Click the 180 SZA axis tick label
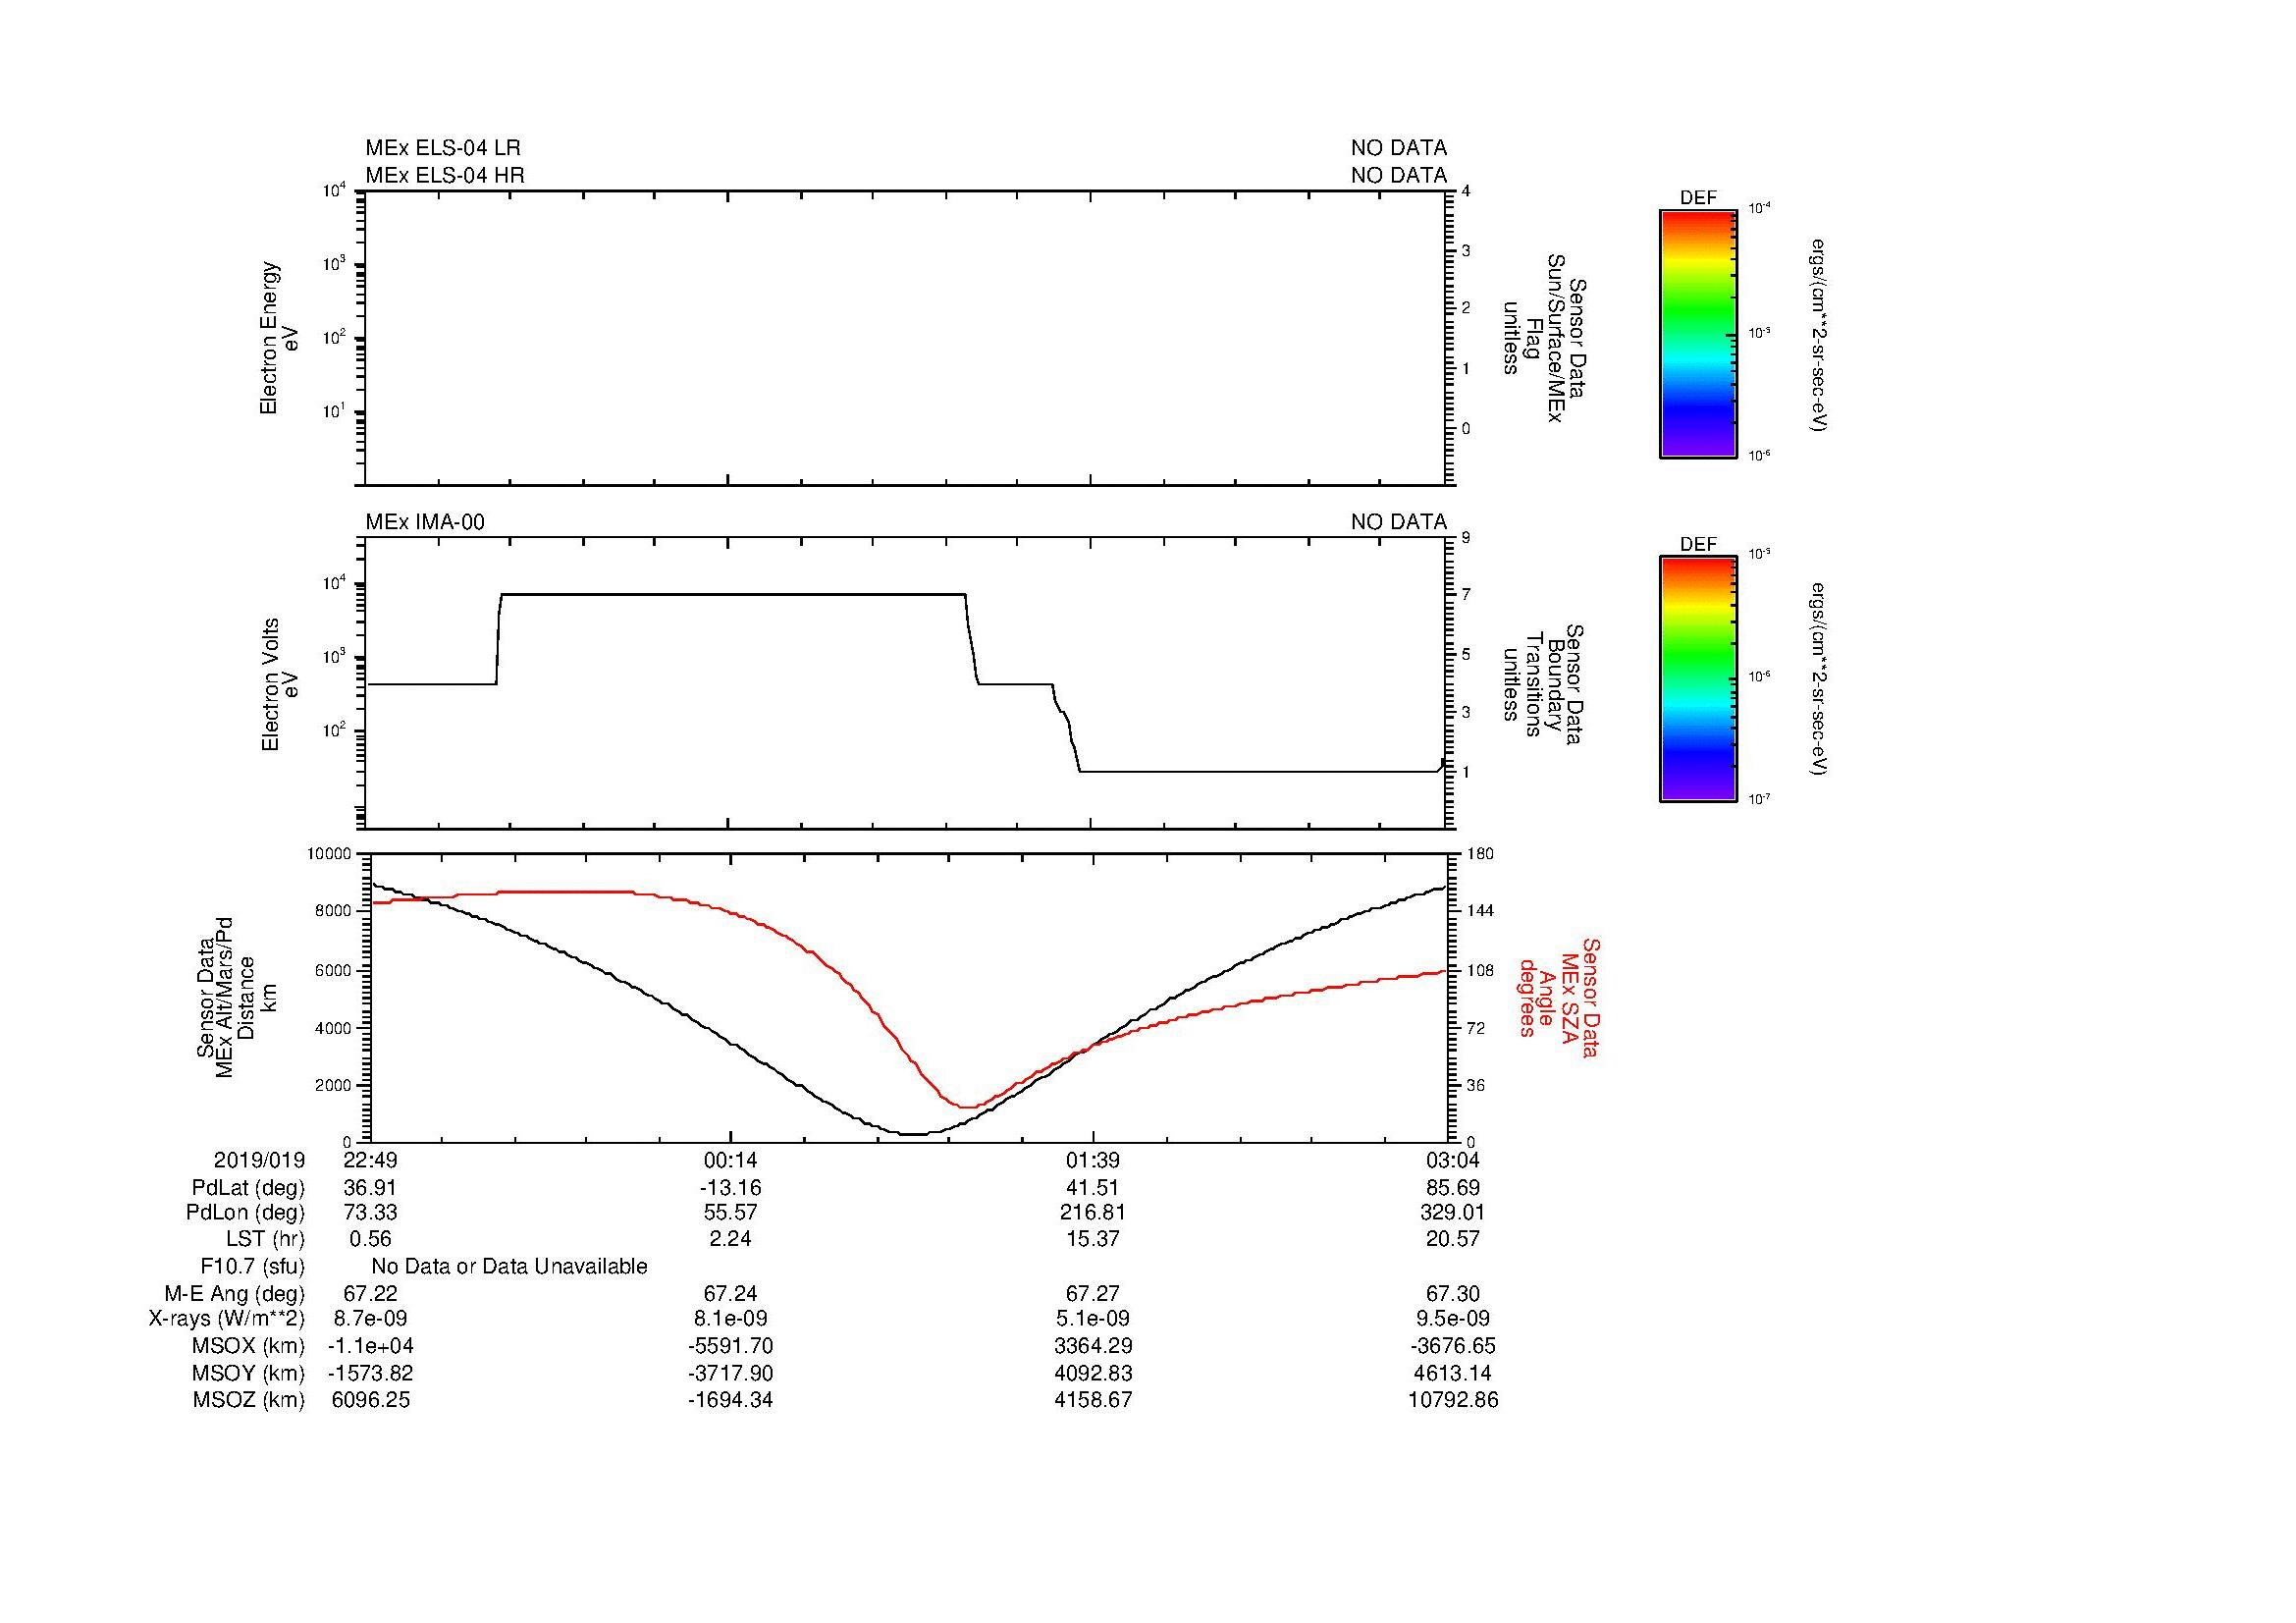The height and width of the screenshot is (1623, 2296). (x=1480, y=854)
